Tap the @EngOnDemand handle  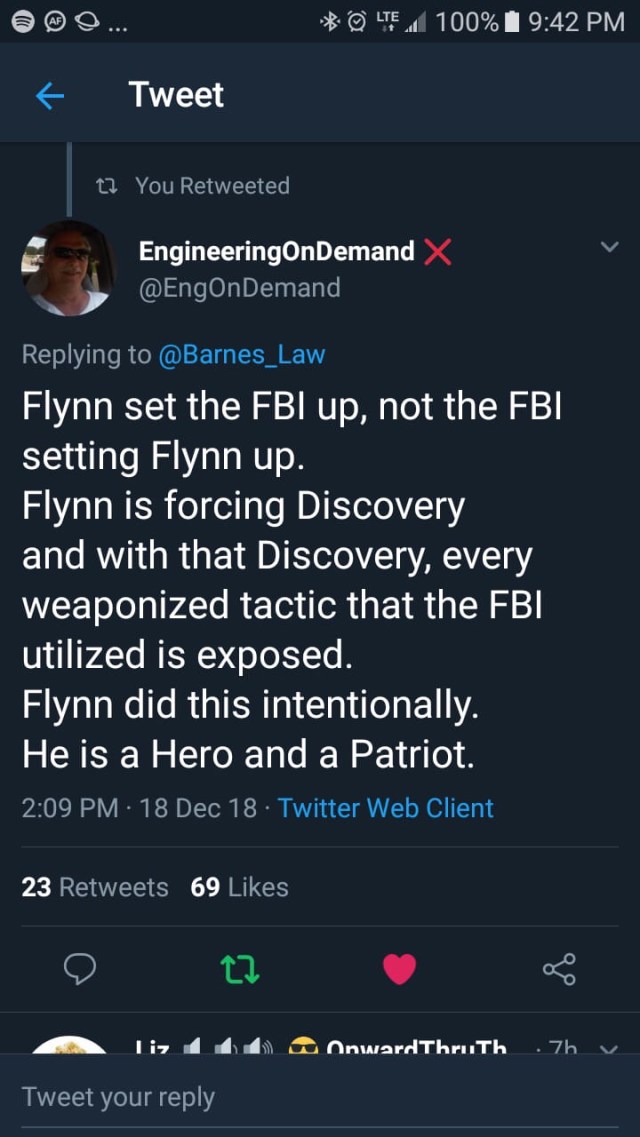[239, 288]
